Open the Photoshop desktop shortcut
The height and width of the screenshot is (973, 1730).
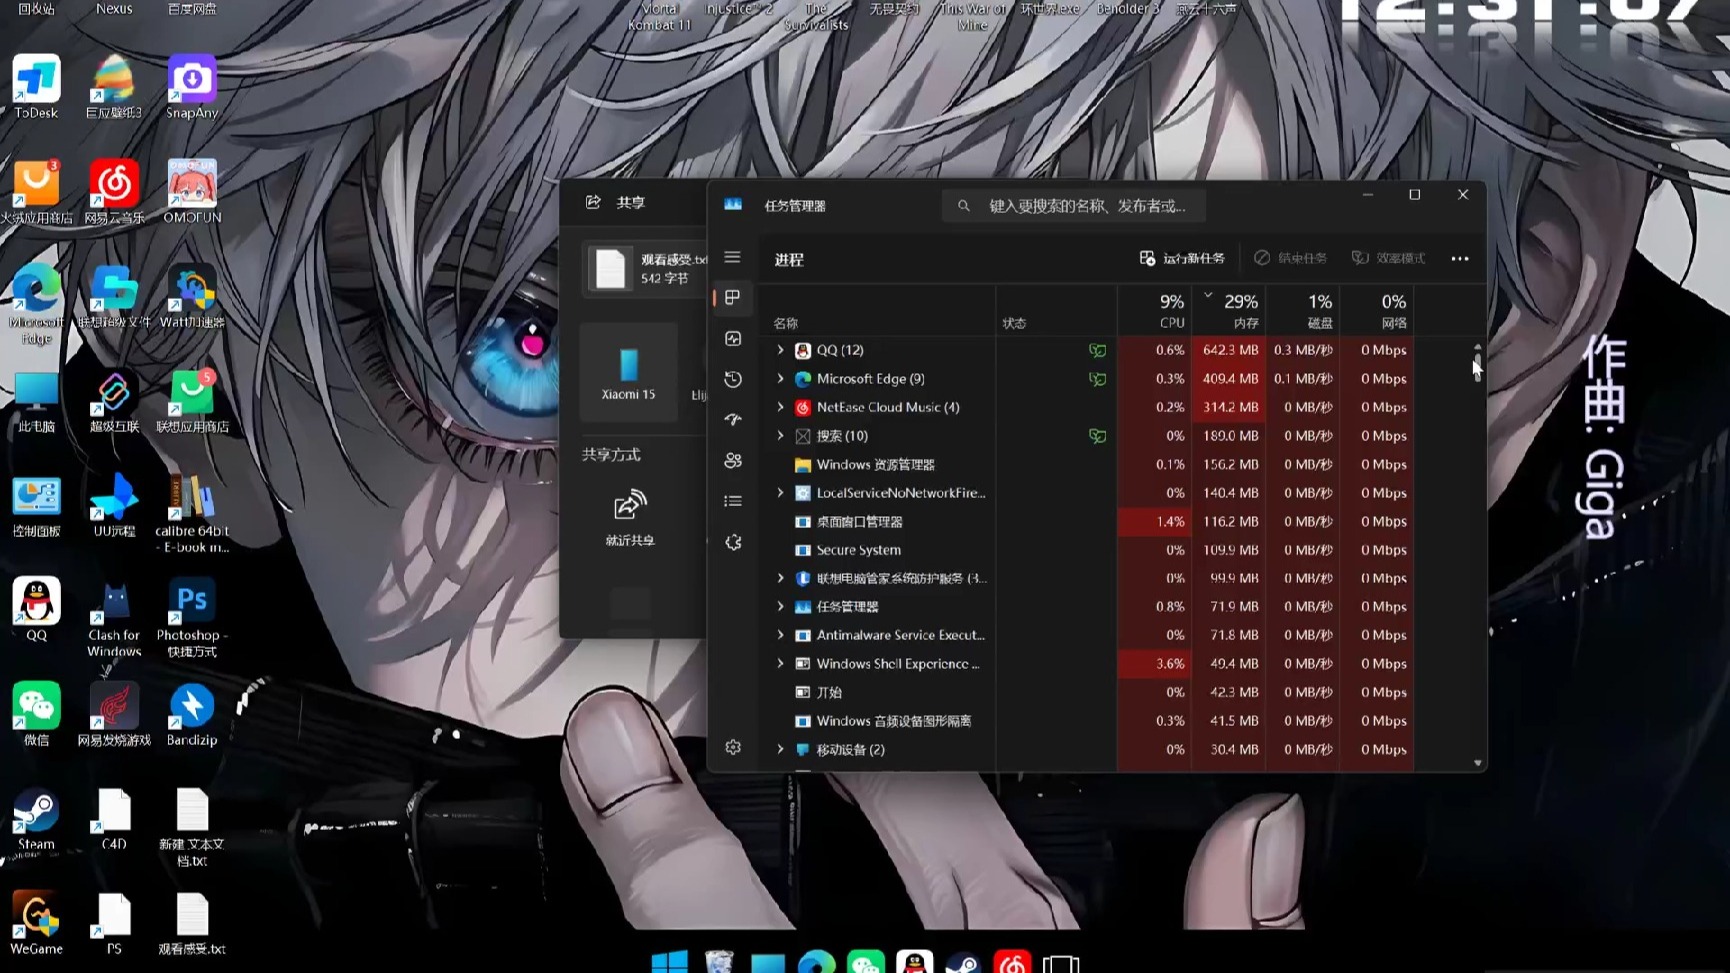(x=192, y=619)
